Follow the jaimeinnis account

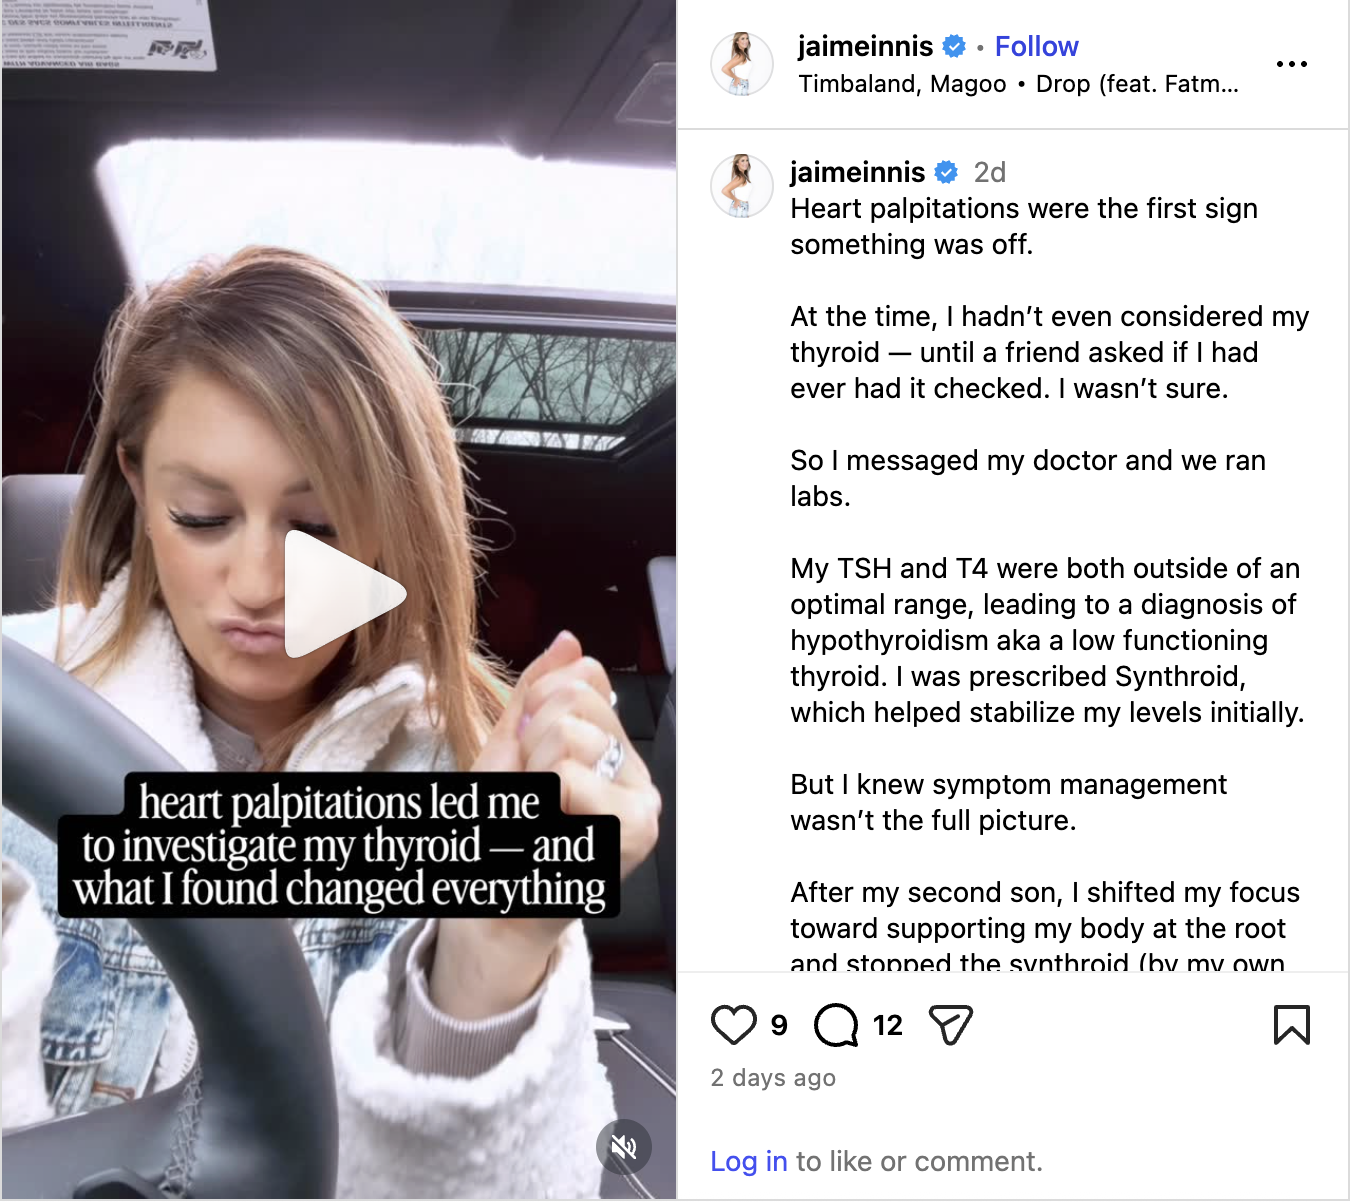[1036, 47]
